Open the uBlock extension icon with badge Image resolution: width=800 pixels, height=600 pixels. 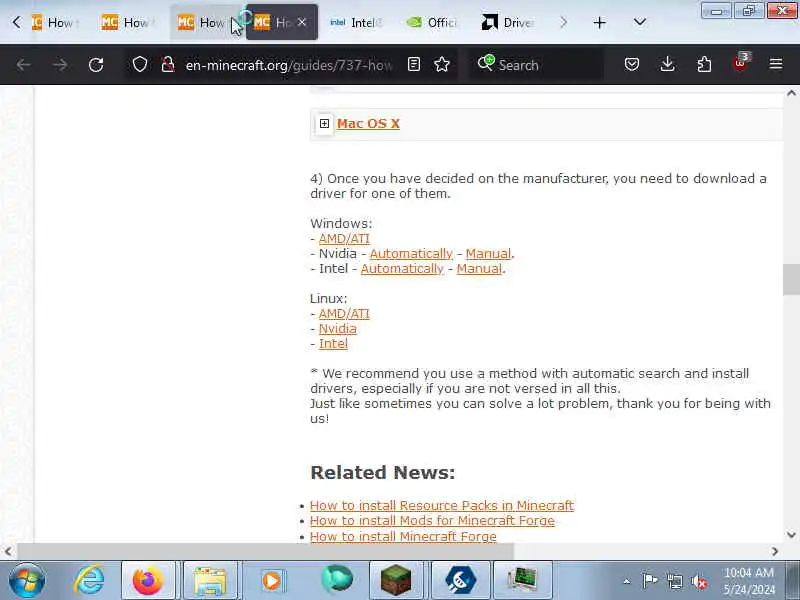coord(740,63)
